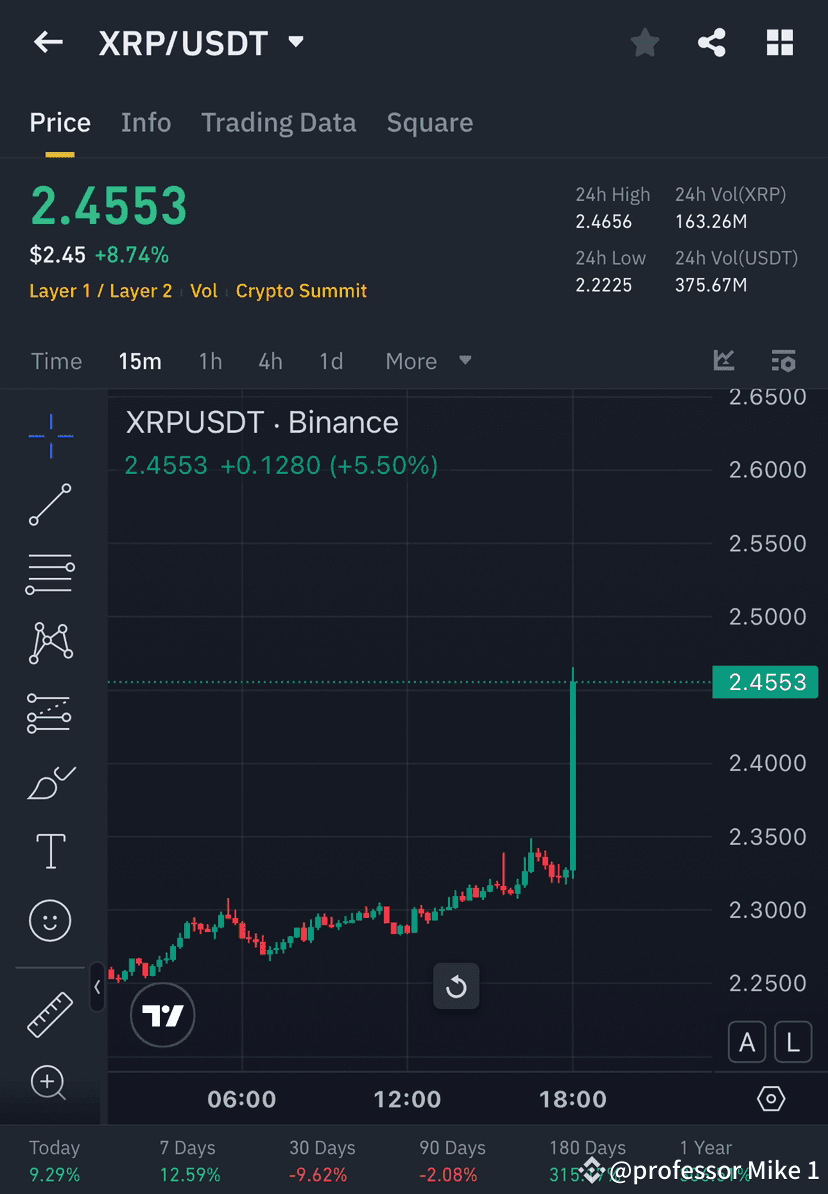
Task: Select the brush drawing tool
Action: tap(50, 783)
